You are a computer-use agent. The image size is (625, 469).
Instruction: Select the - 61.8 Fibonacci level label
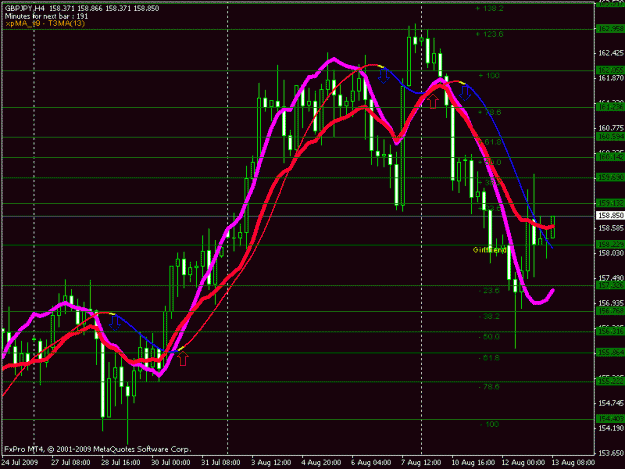coord(489,358)
